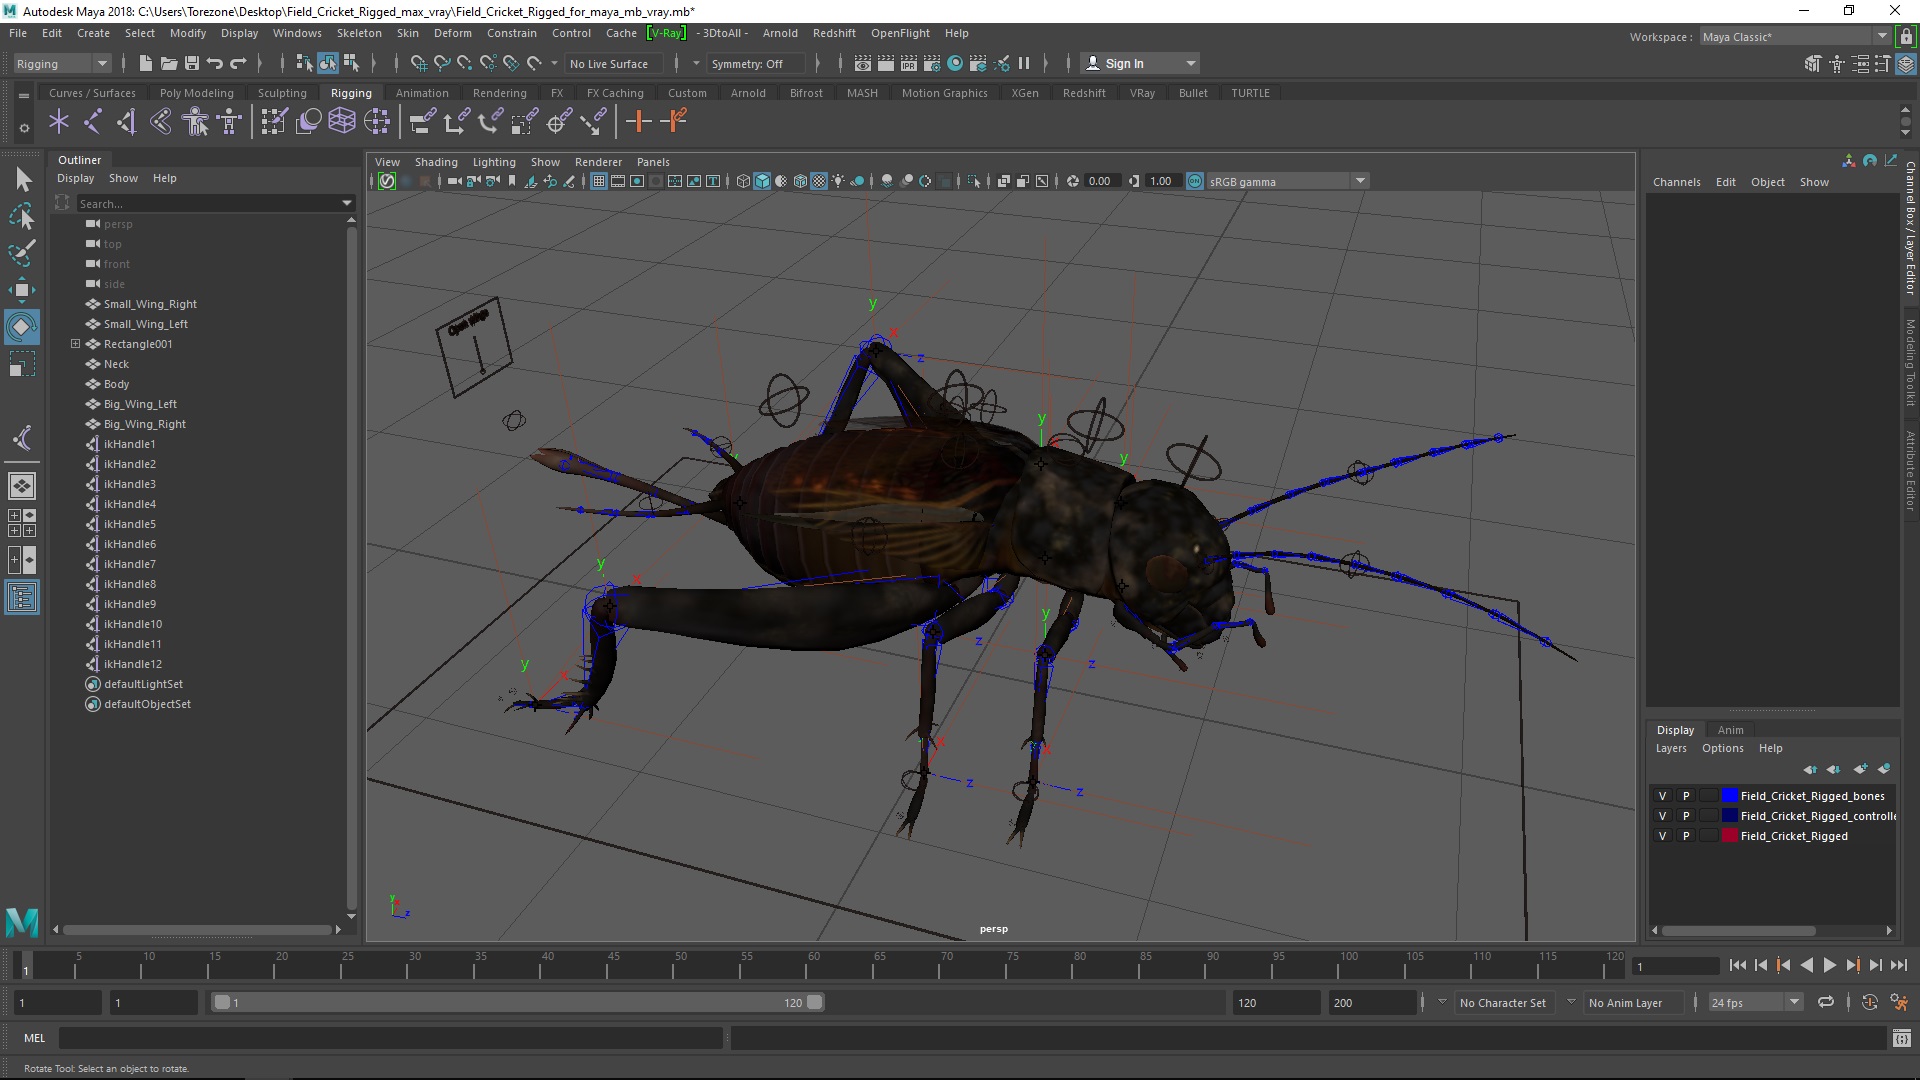
Task: Switch to the Animation shelf tab
Action: [x=422, y=93]
